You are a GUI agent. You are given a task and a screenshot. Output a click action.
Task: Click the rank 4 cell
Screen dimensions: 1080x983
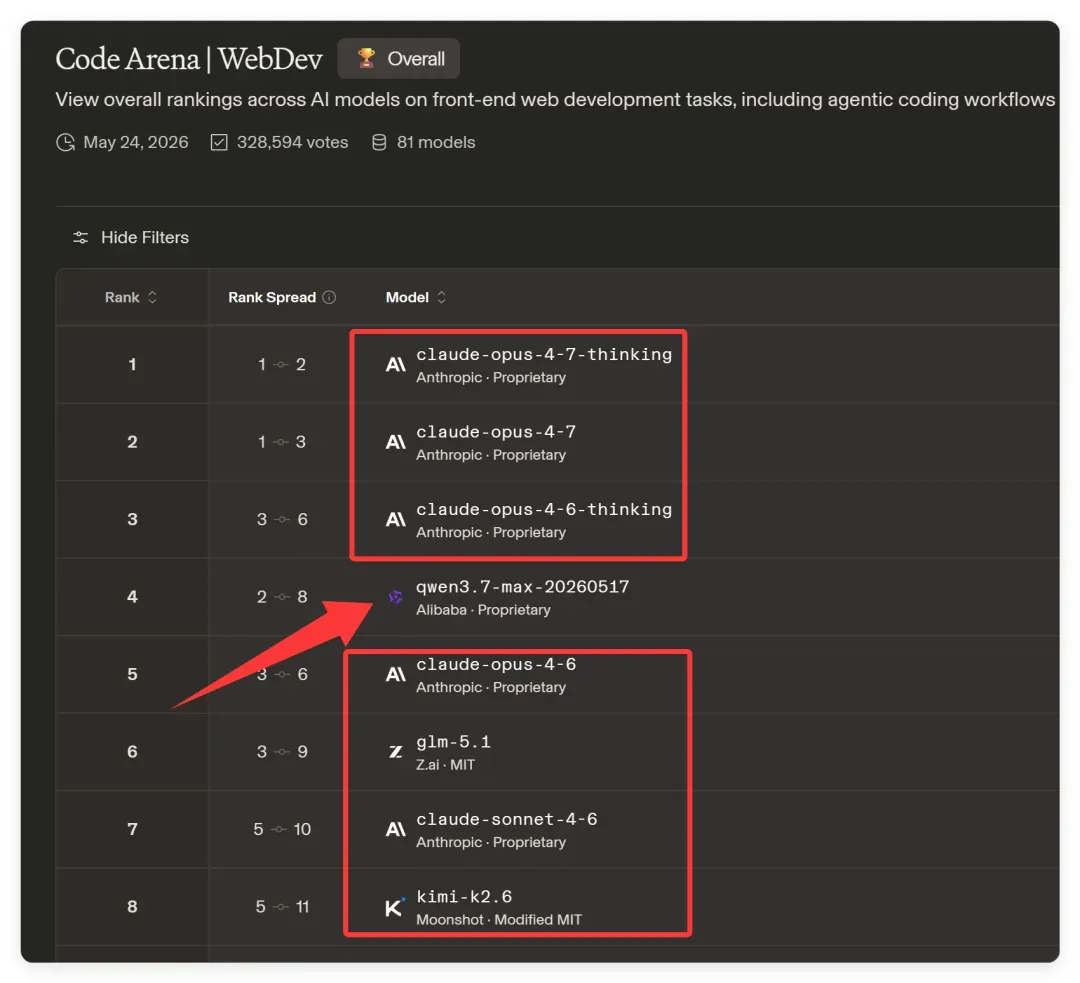point(132,597)
